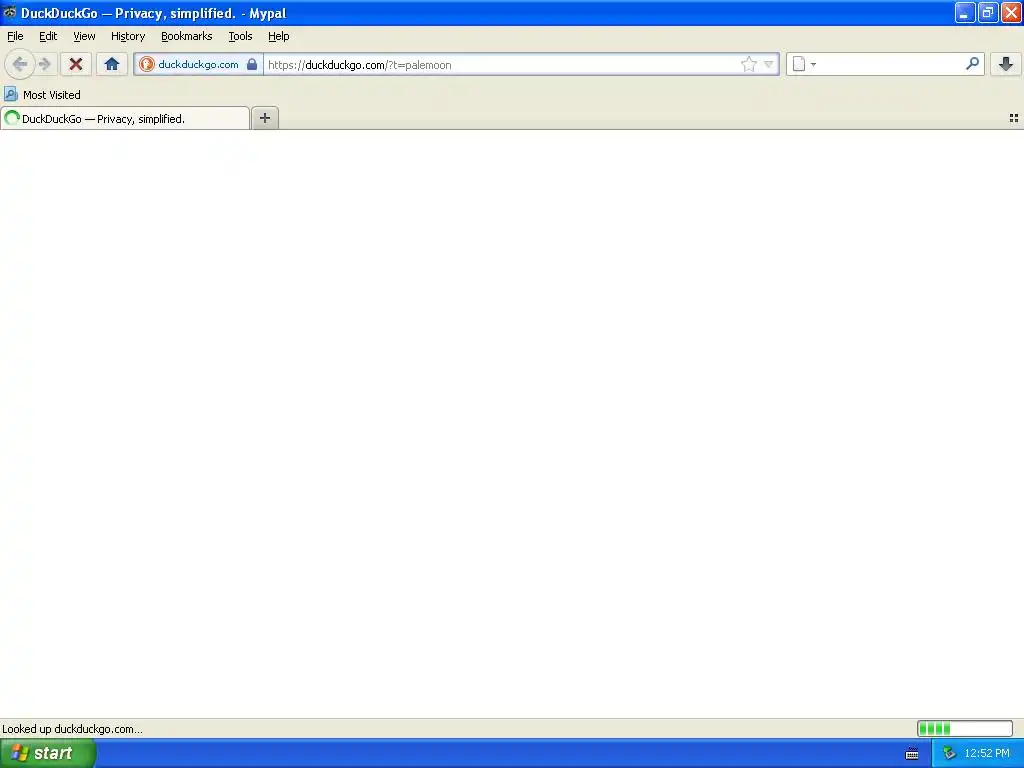Click the magnifier search go icon
The width and height of the screenshot is (1024, 768).
[972, 63]
